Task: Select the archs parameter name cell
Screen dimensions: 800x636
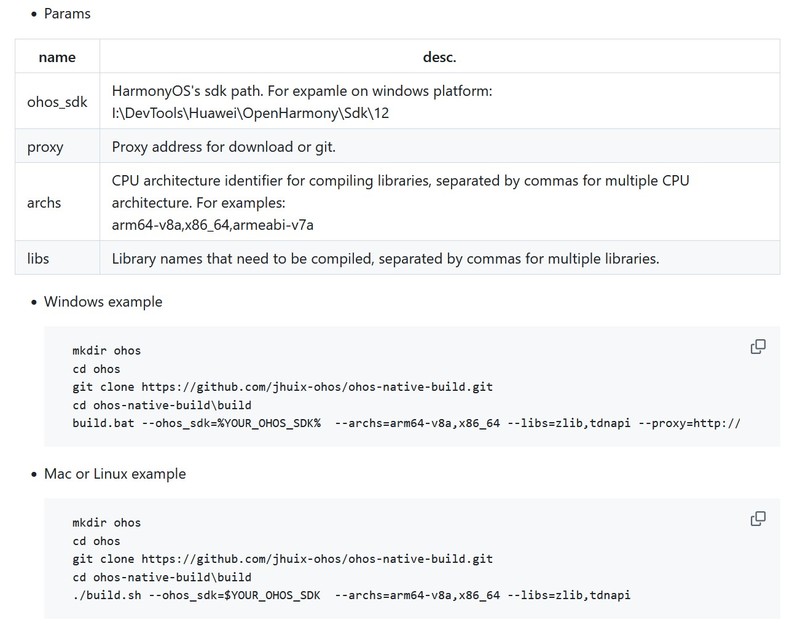Action: click(57, 202)
